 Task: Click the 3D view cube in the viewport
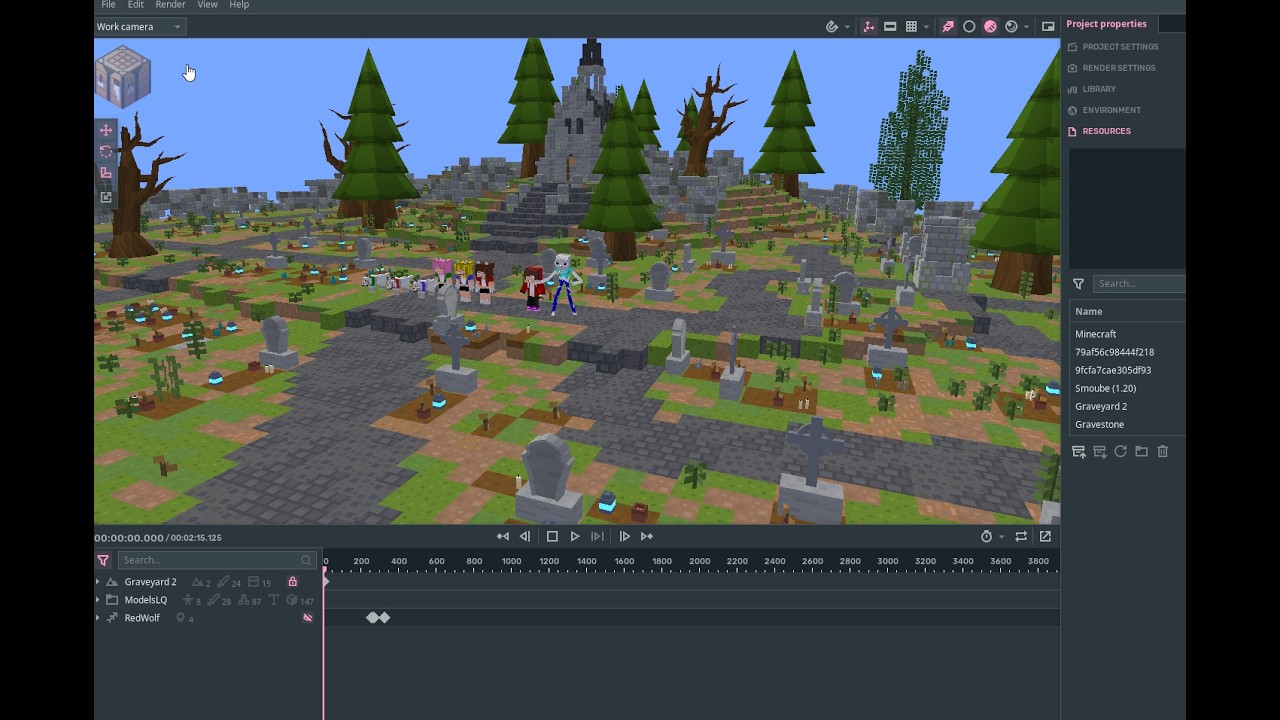tap(123, 76)
